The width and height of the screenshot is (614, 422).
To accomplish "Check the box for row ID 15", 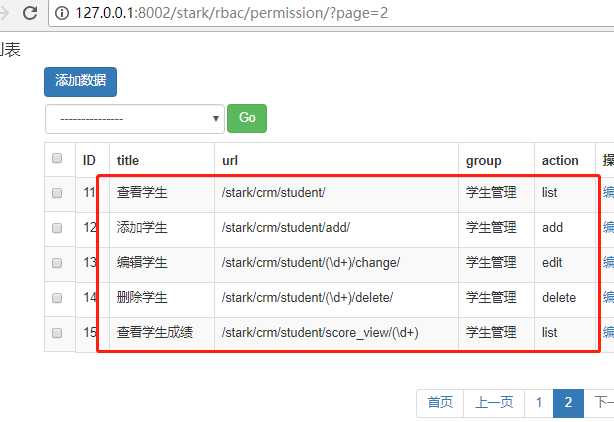I will point(57,333).
